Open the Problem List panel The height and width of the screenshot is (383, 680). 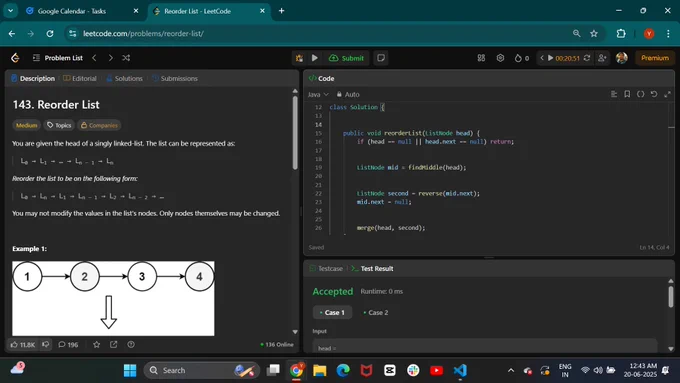(x=58, y=58)
